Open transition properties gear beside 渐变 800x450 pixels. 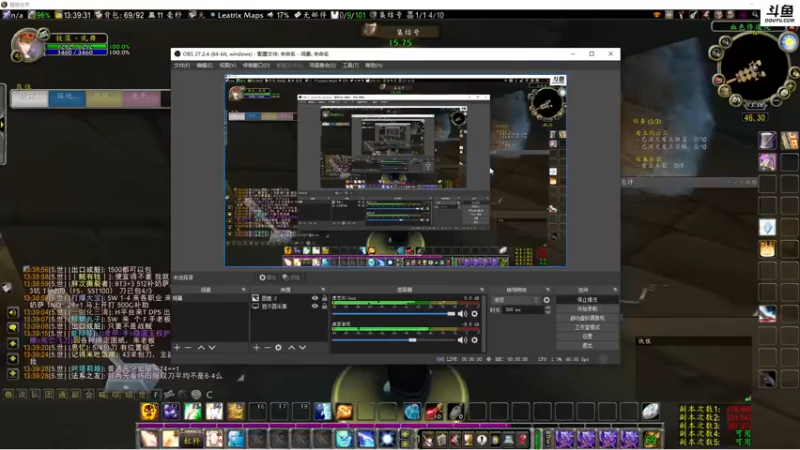pos(546,300)
